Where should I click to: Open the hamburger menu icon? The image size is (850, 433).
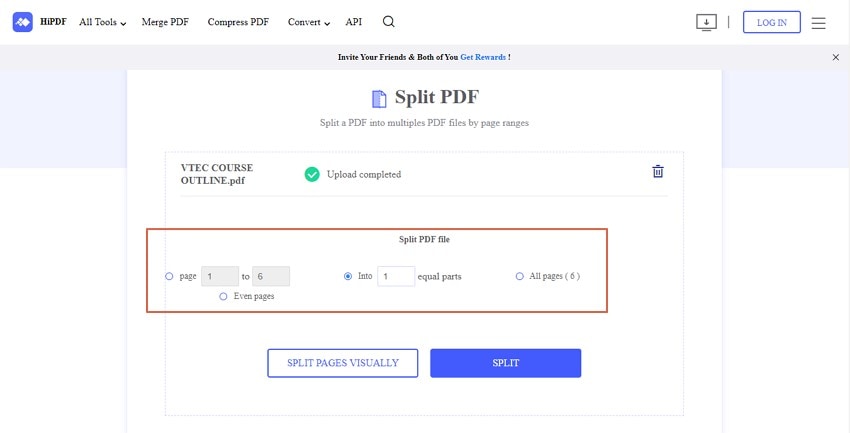click(x=819, y=22)
